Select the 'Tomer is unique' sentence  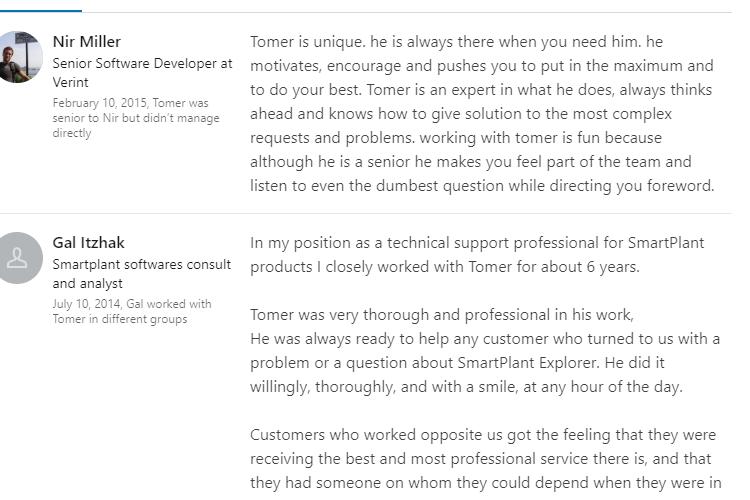click(308, 42)
